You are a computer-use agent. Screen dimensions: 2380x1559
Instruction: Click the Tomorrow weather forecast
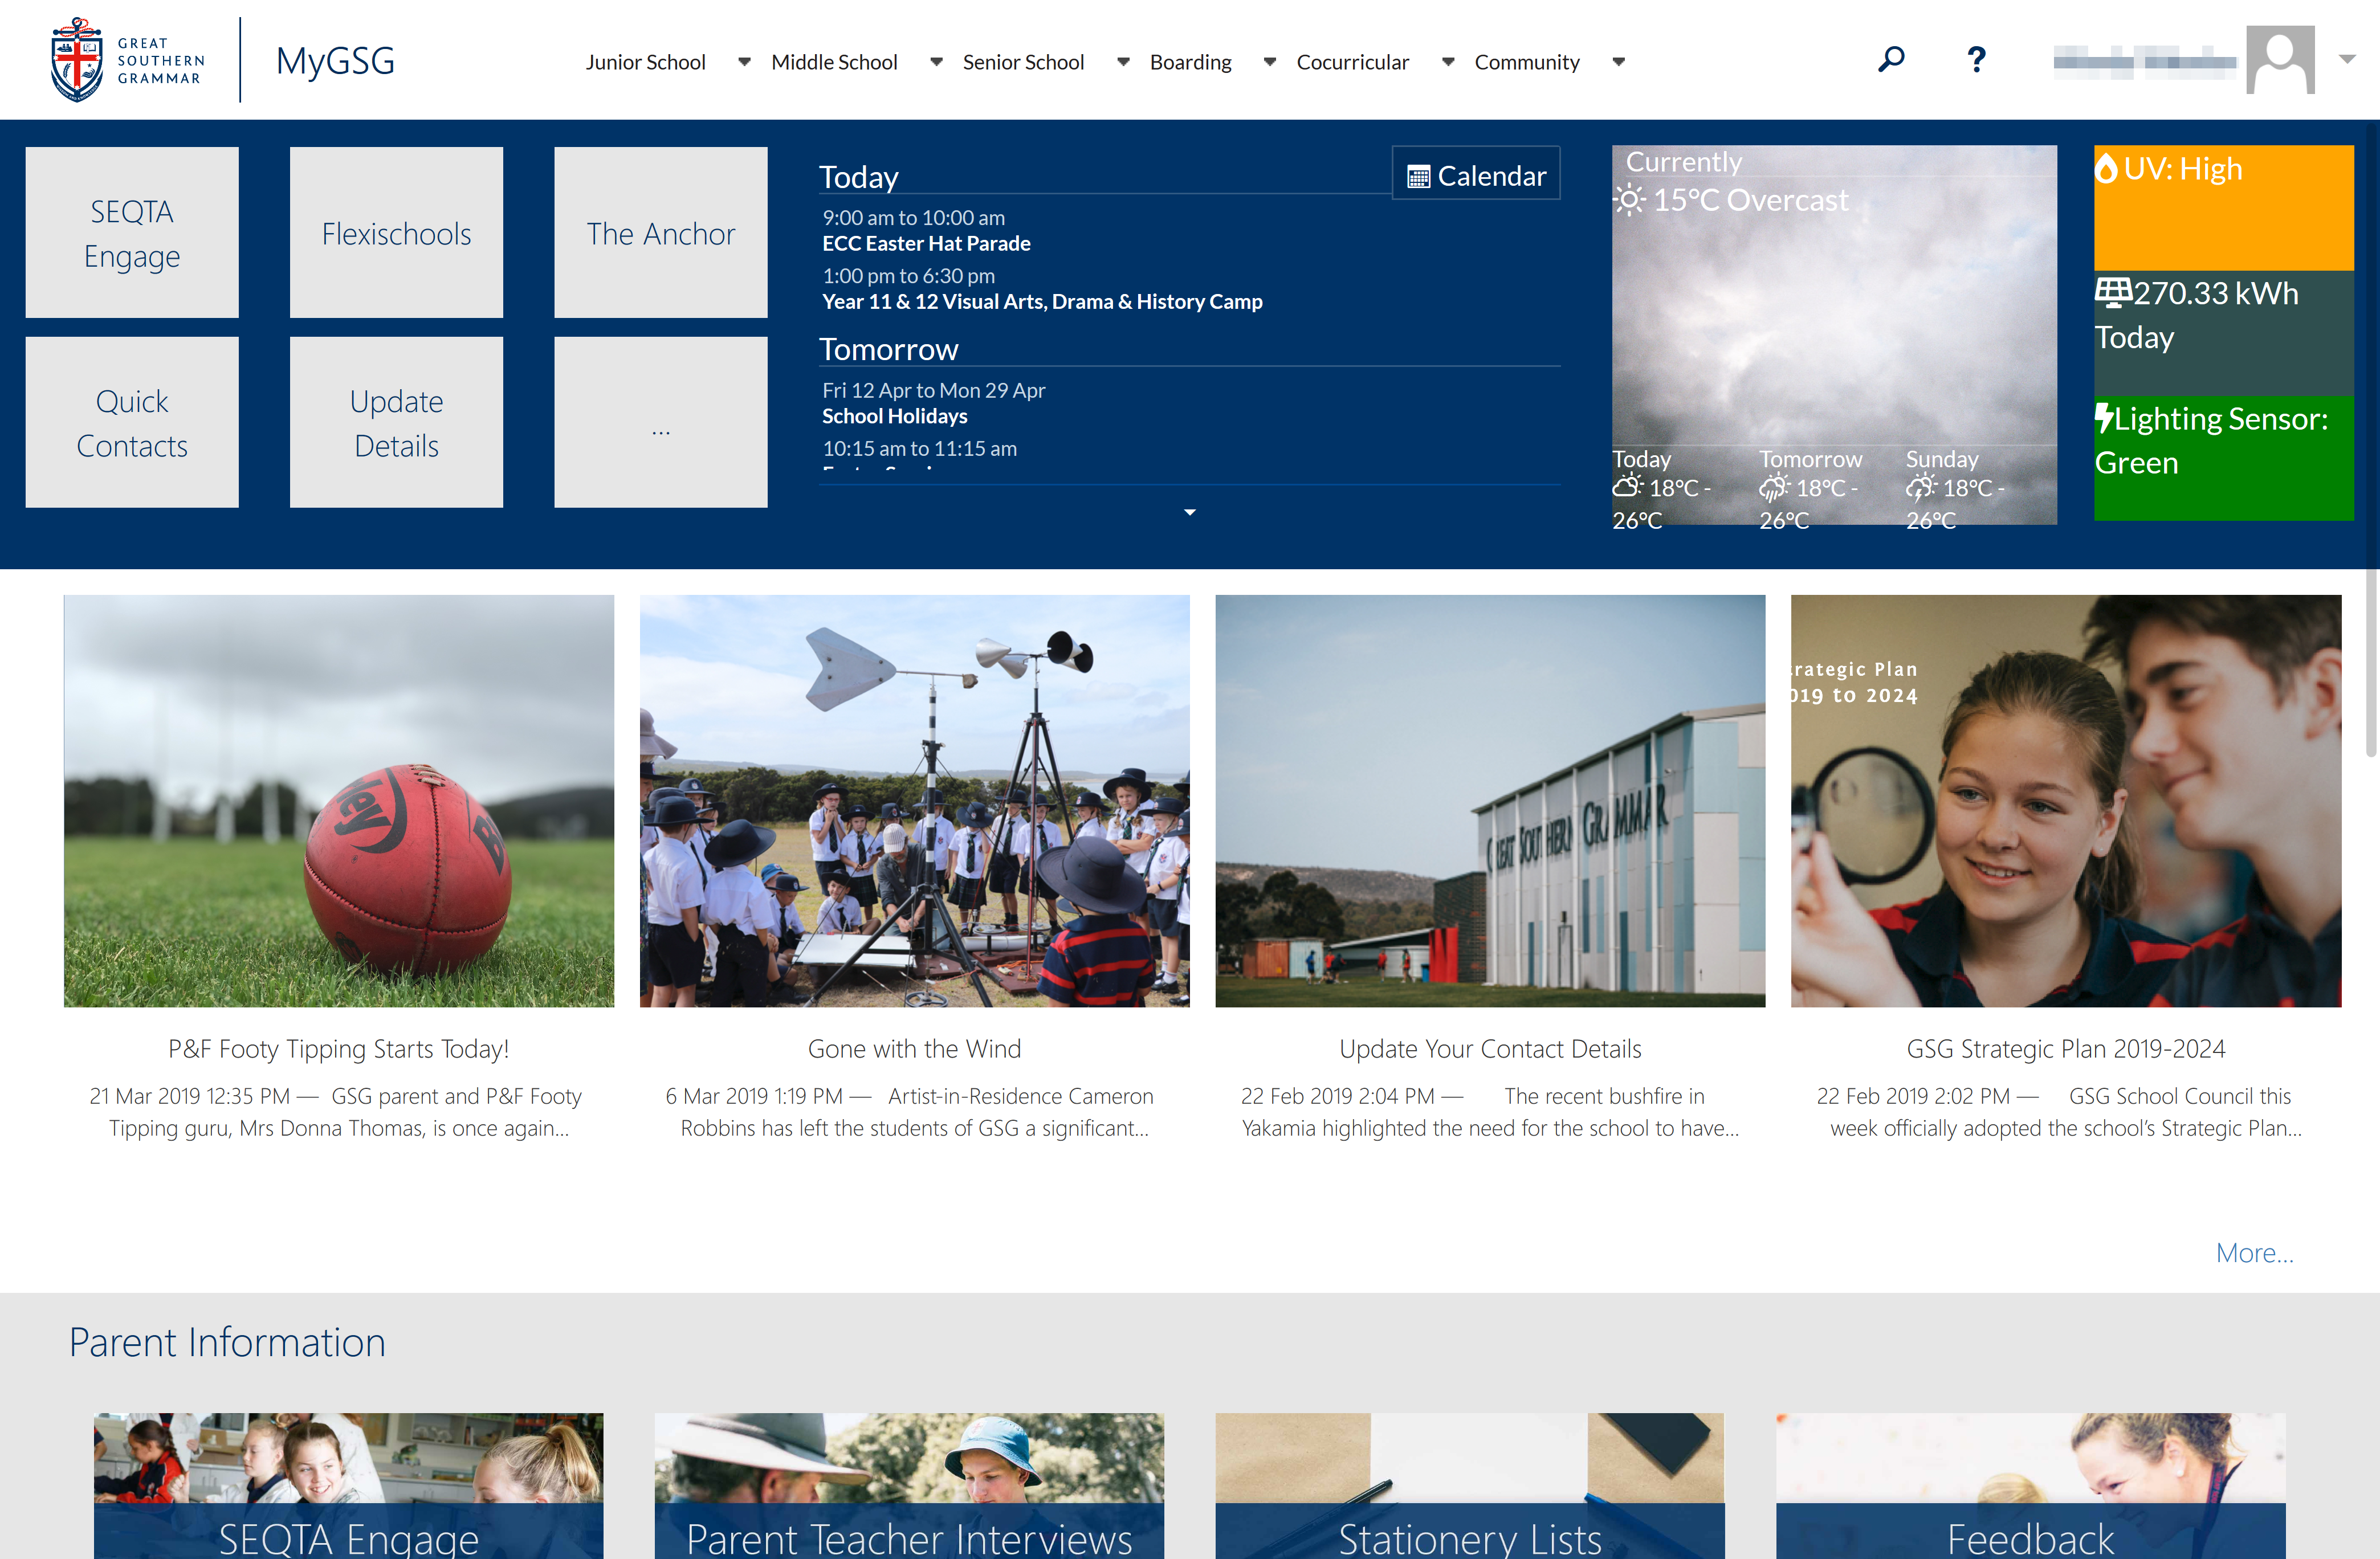click(1810, 489)
